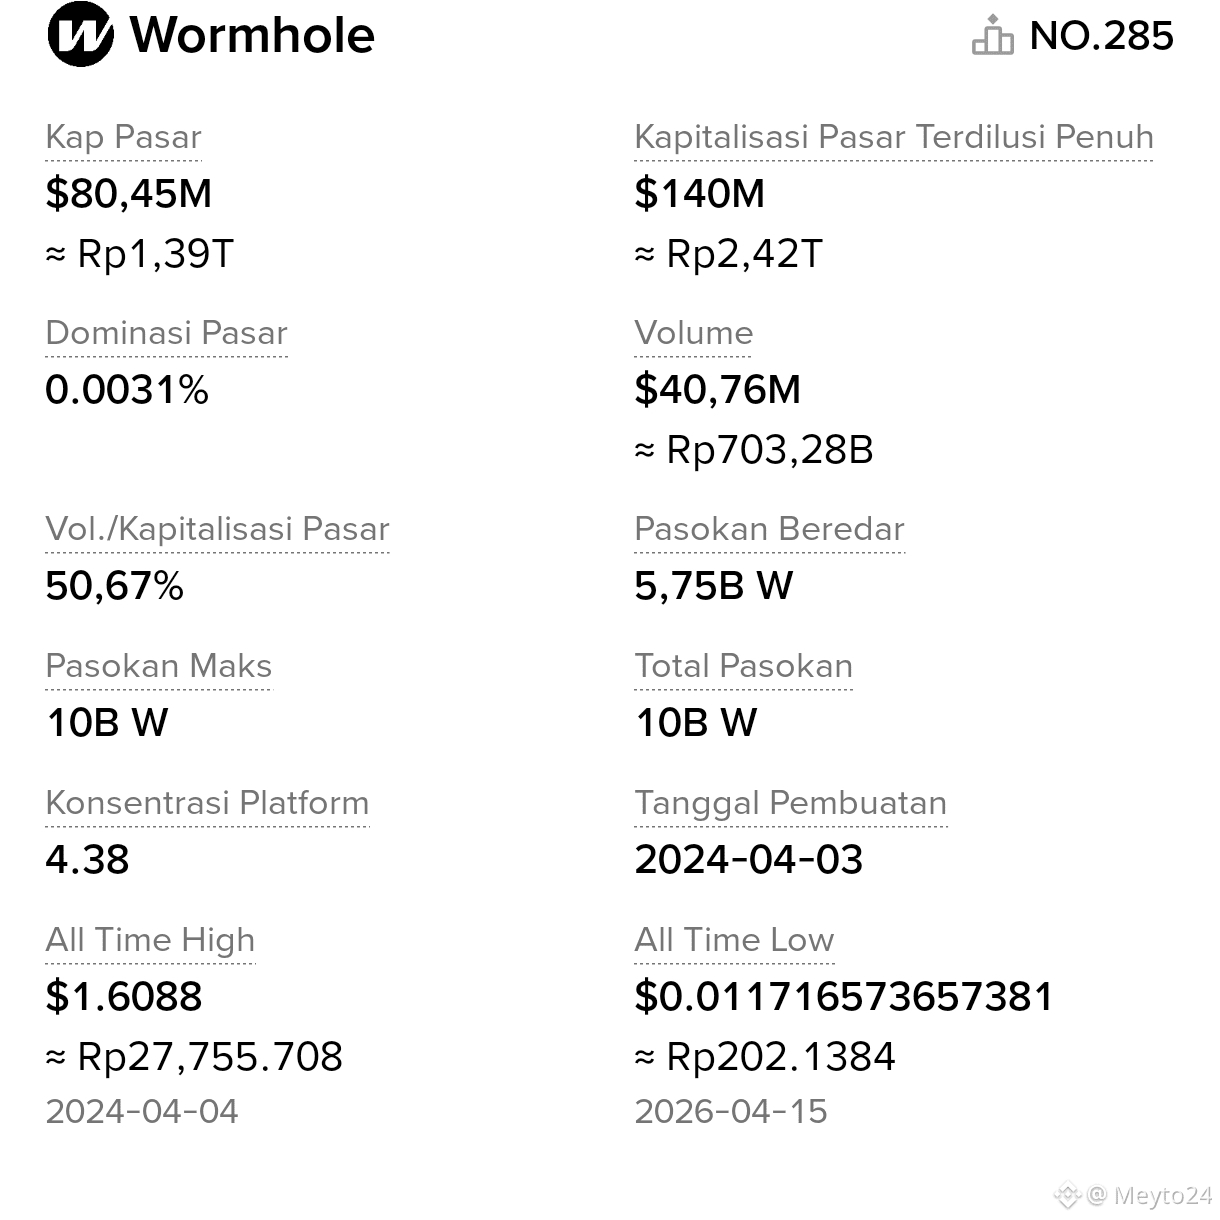Tap the Volume label
The height and width of the screenshot is (1220, 1220).
tap(694, 333)
